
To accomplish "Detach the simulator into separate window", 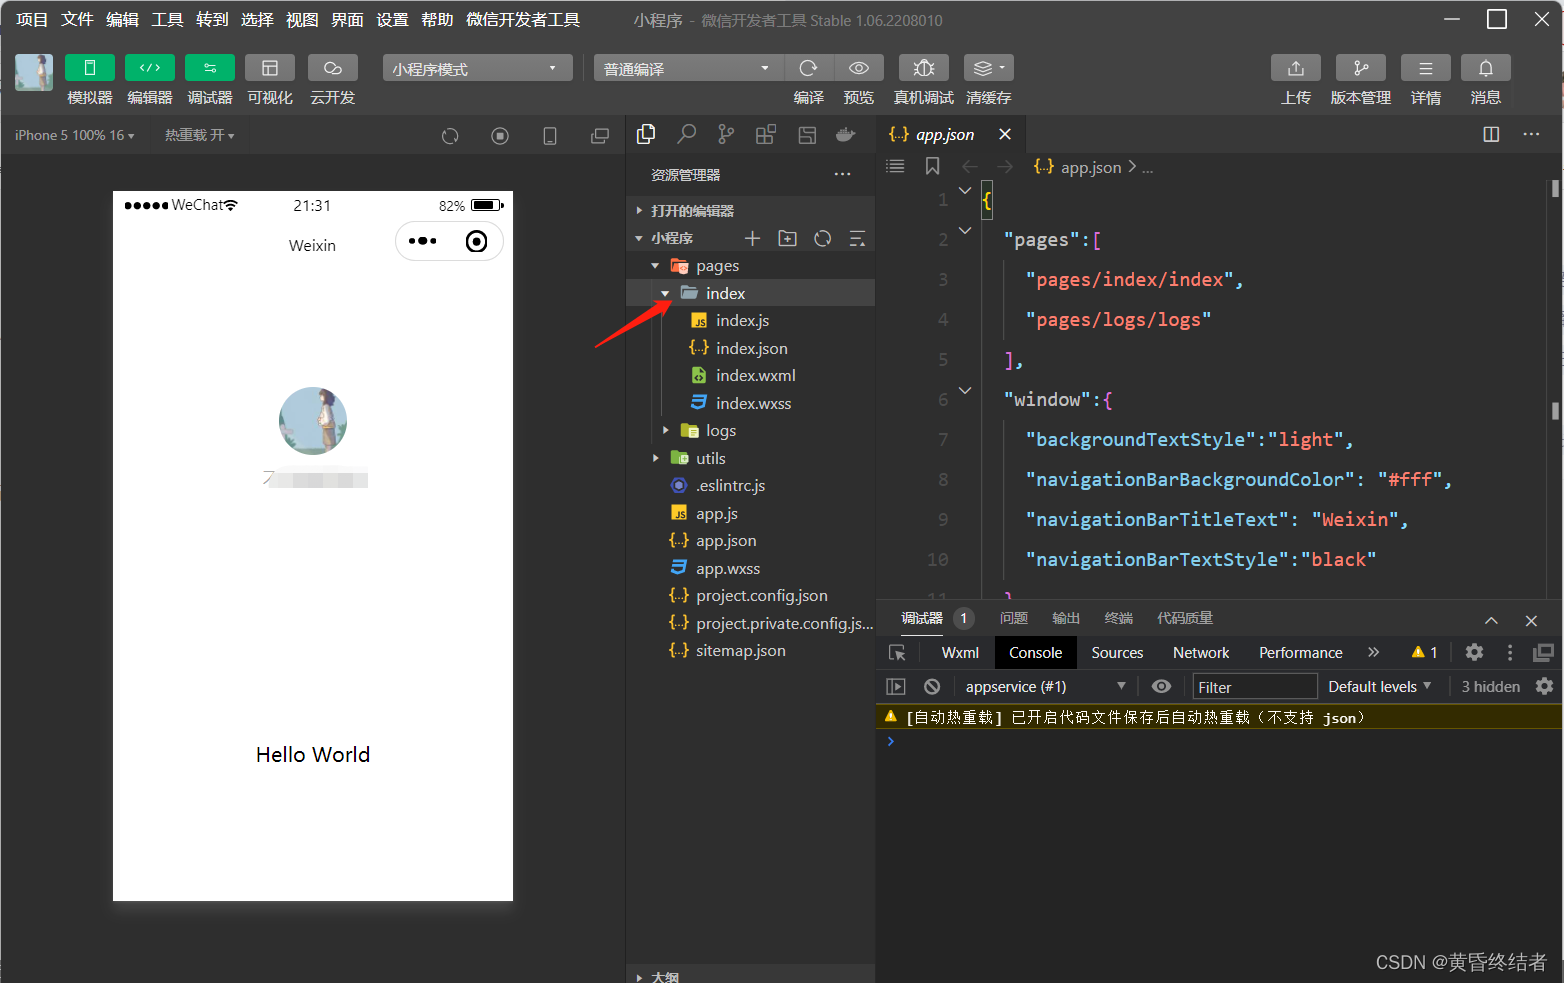I will coord(600,136).
